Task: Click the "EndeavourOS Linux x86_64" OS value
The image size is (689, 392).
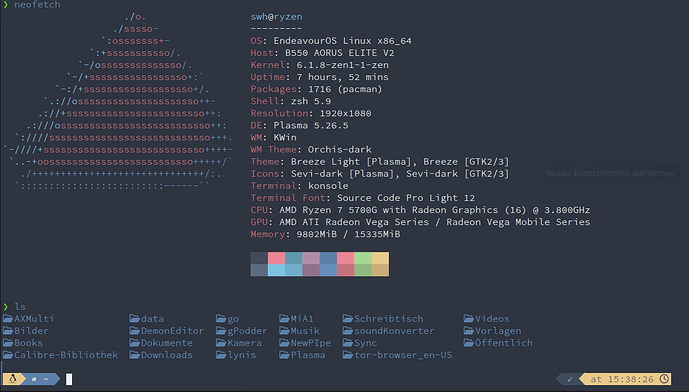Action: click(343, 41)
